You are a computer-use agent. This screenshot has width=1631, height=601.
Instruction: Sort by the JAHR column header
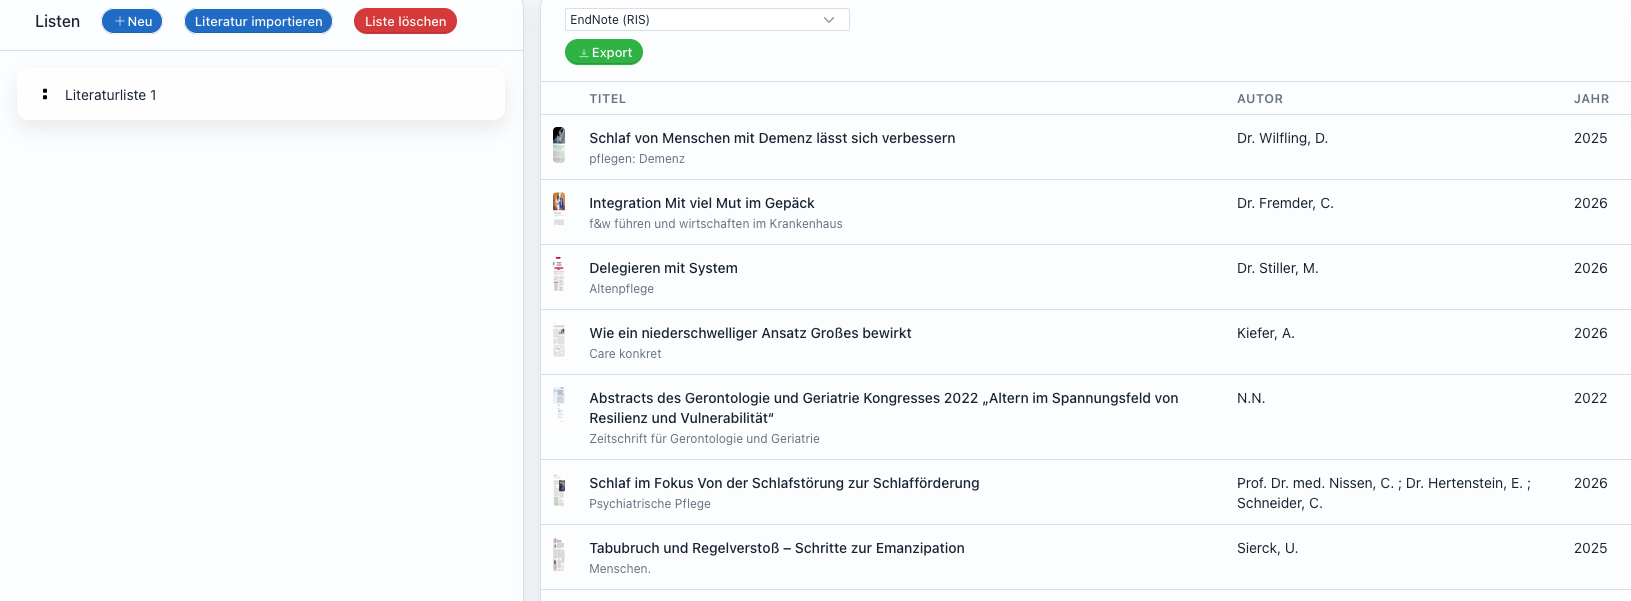pyautogui.click(x=1591, y=99)
